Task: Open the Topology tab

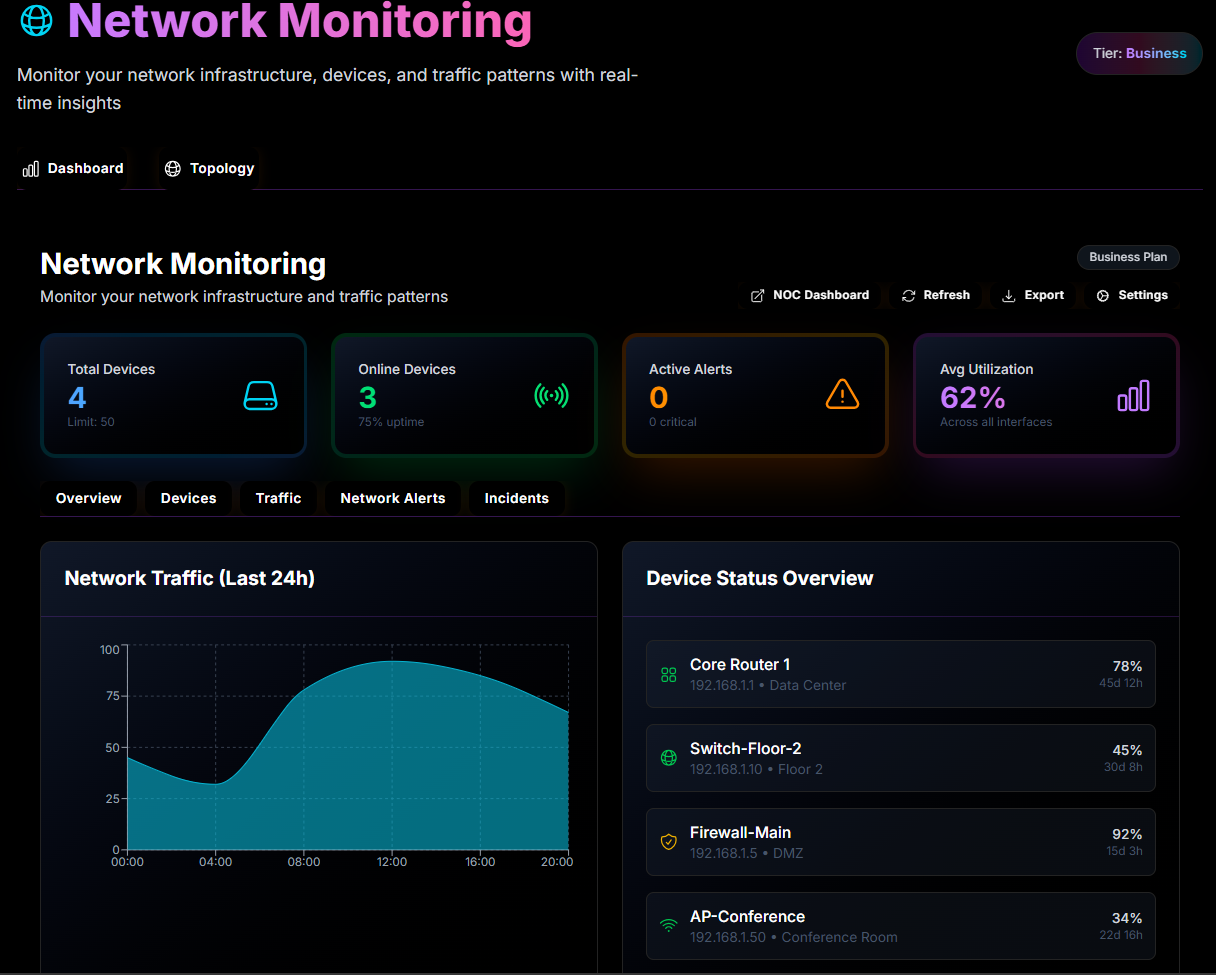Action: click(209, 169)
